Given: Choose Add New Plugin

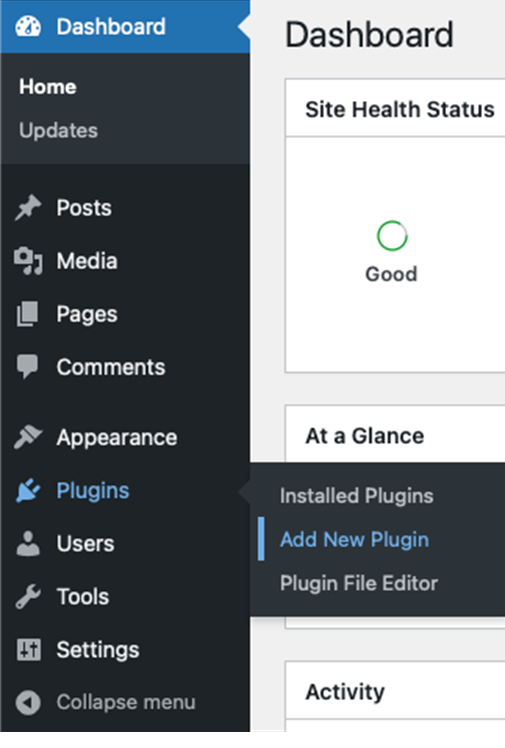Looking at the screenshot, I should point(354,540).
